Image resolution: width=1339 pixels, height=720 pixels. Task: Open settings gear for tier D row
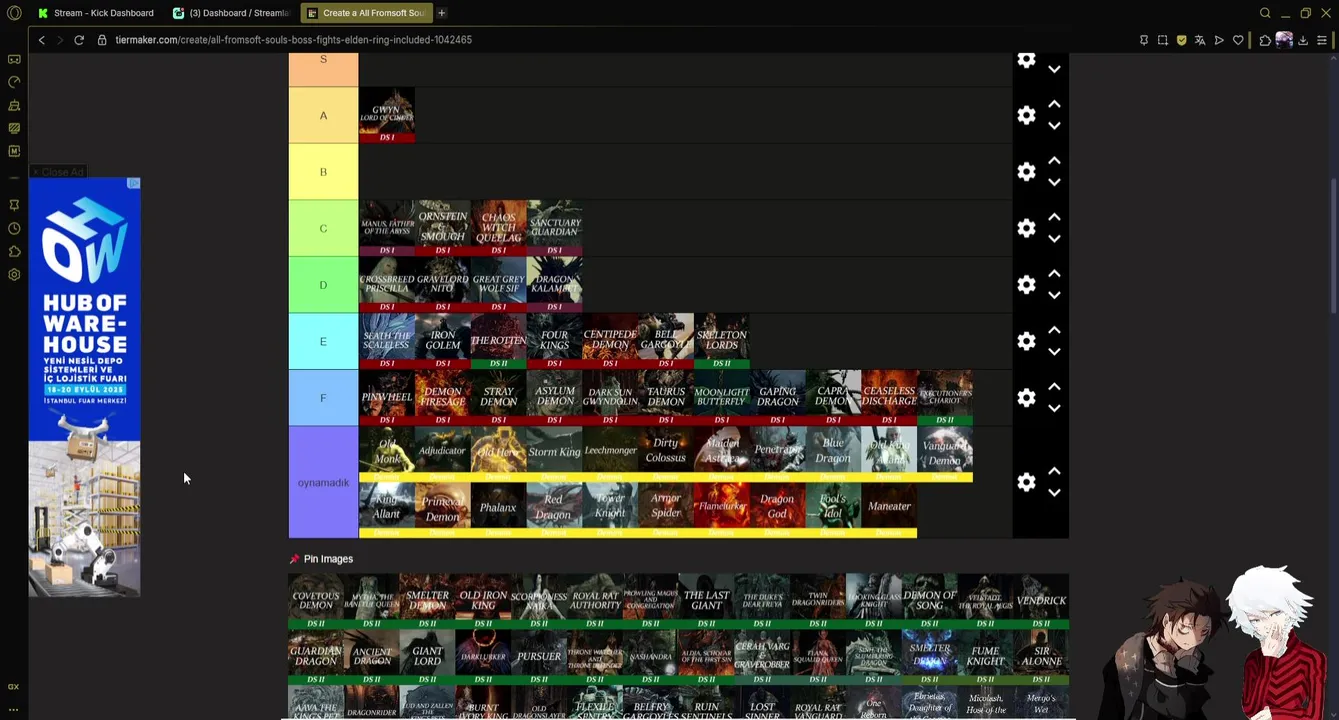(x=1026, y=285)
